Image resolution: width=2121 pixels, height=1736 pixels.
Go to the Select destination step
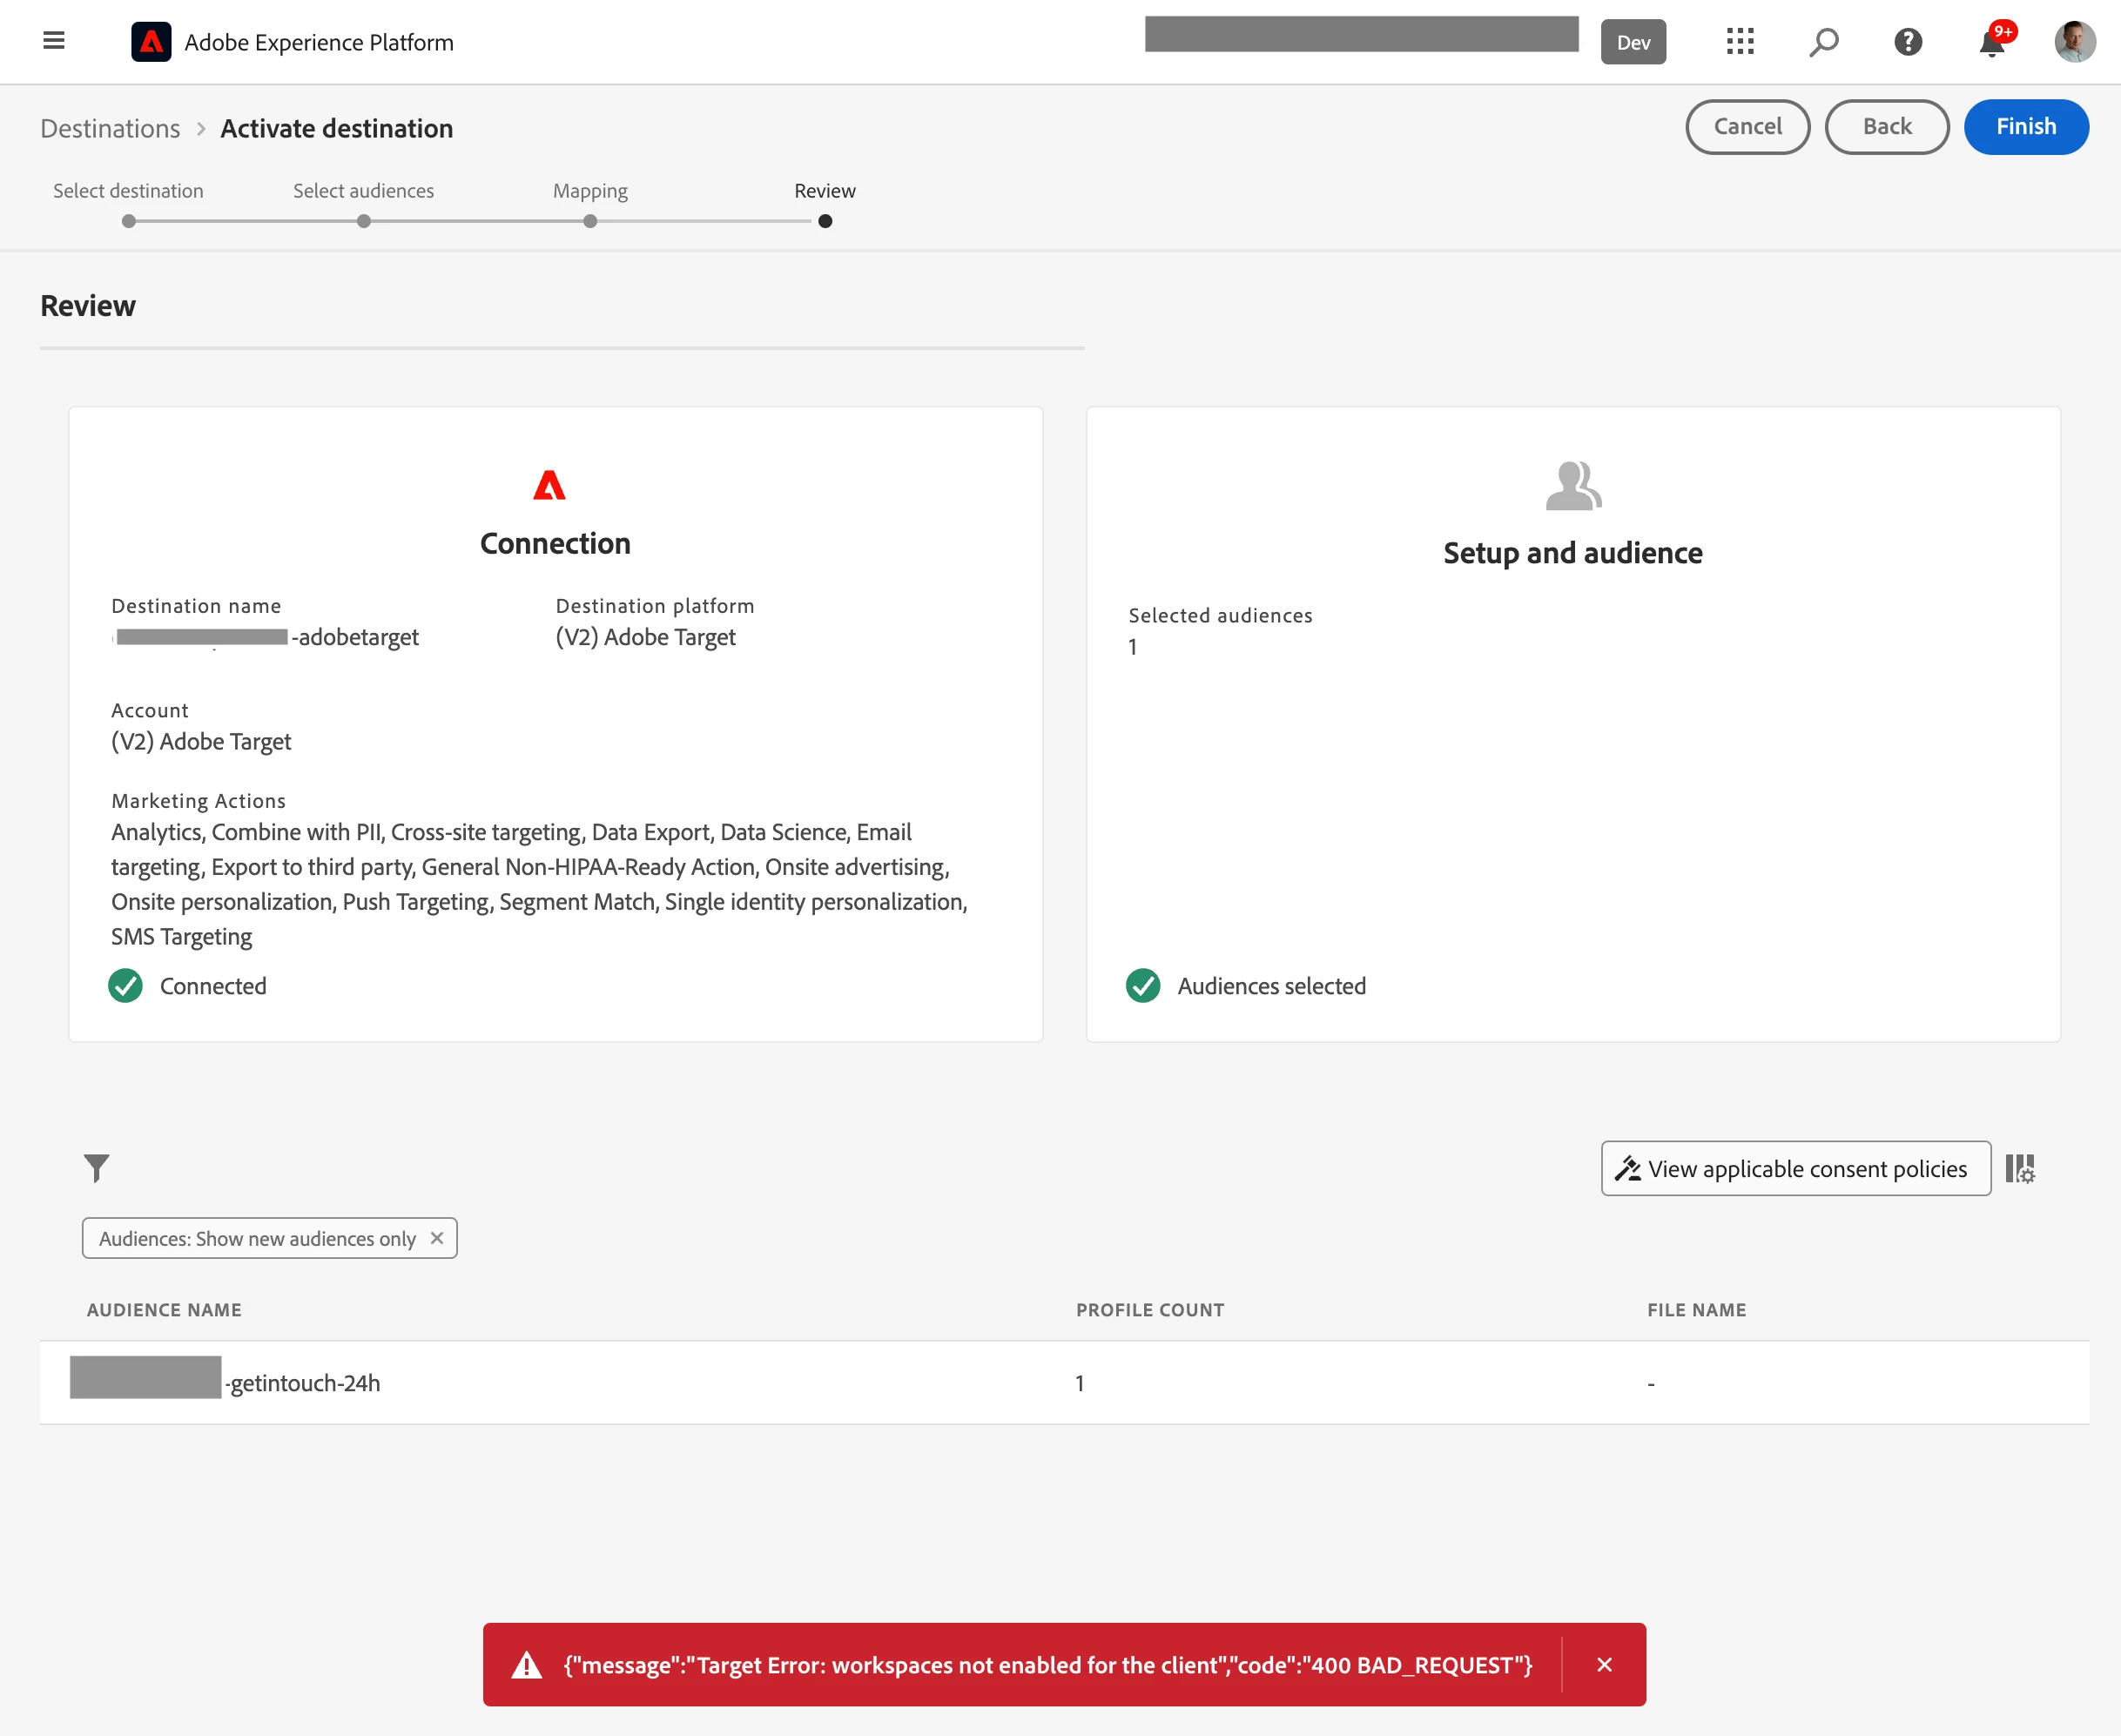128,221
